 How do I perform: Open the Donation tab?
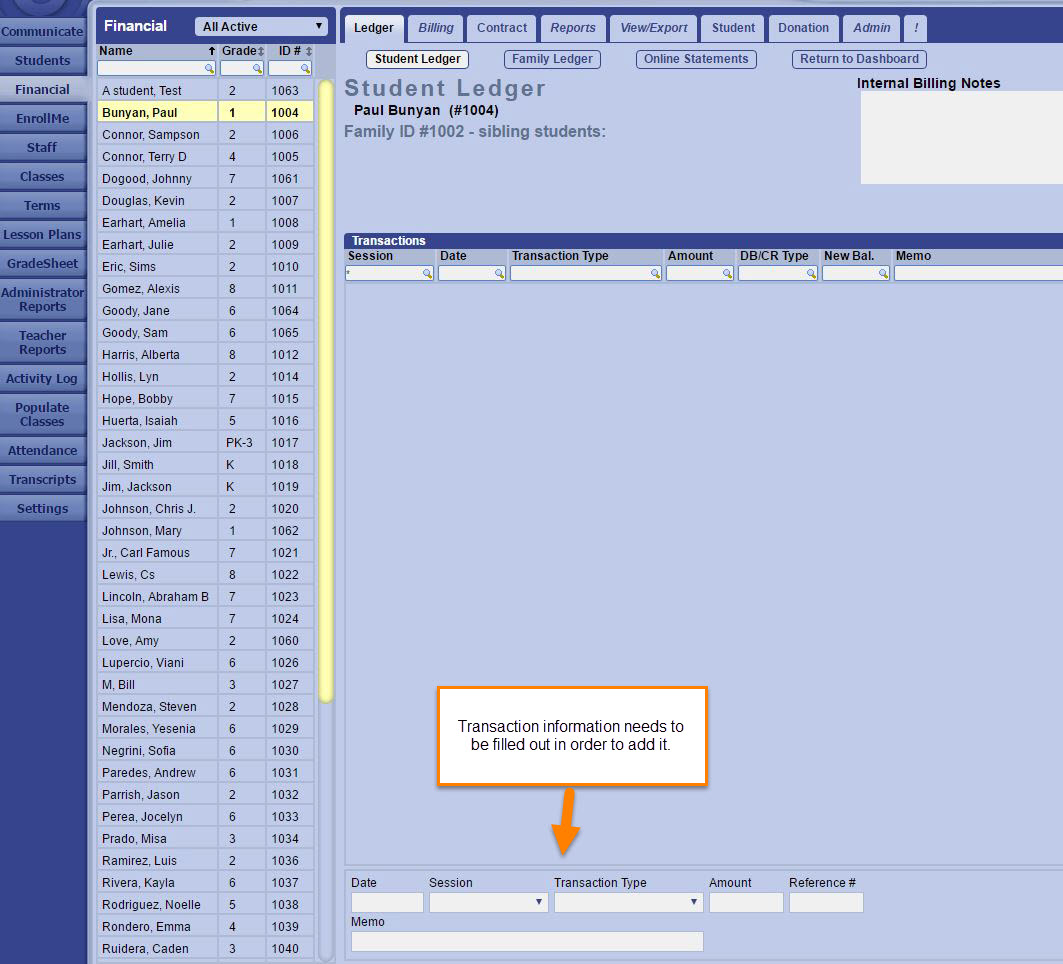coord(803,28)
